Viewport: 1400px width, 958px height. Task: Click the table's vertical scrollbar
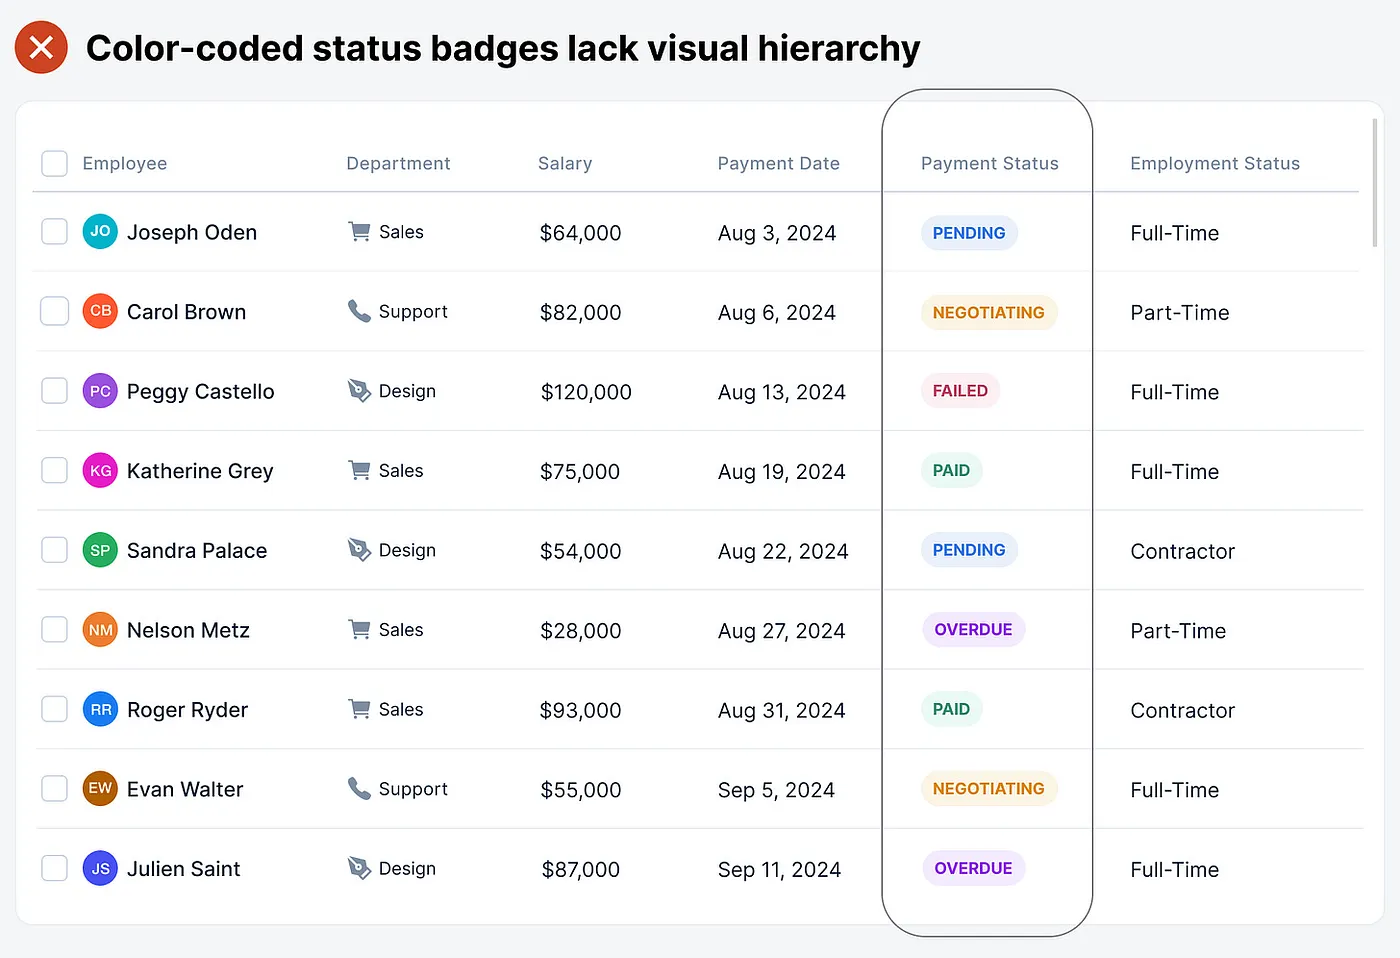pyautogui.click(x=1375, y=182)
